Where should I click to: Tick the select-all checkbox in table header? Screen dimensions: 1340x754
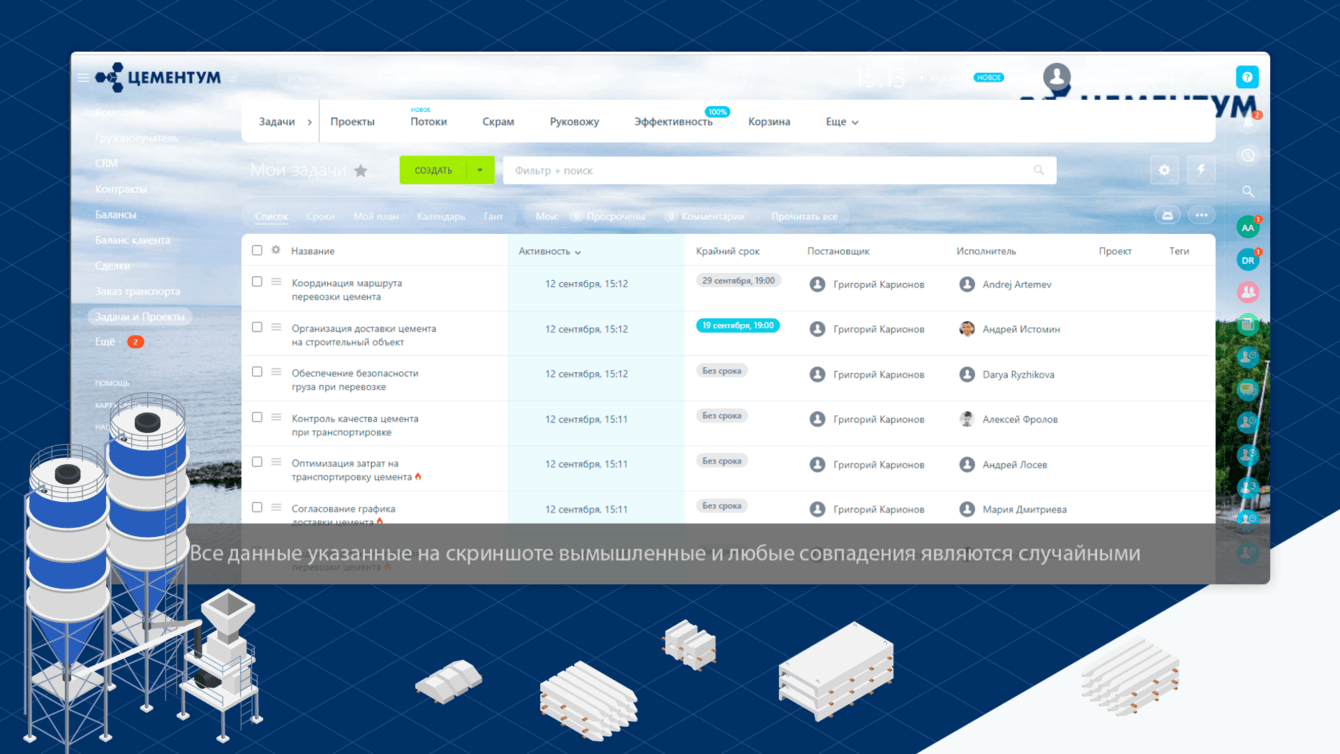click(257, 250)
